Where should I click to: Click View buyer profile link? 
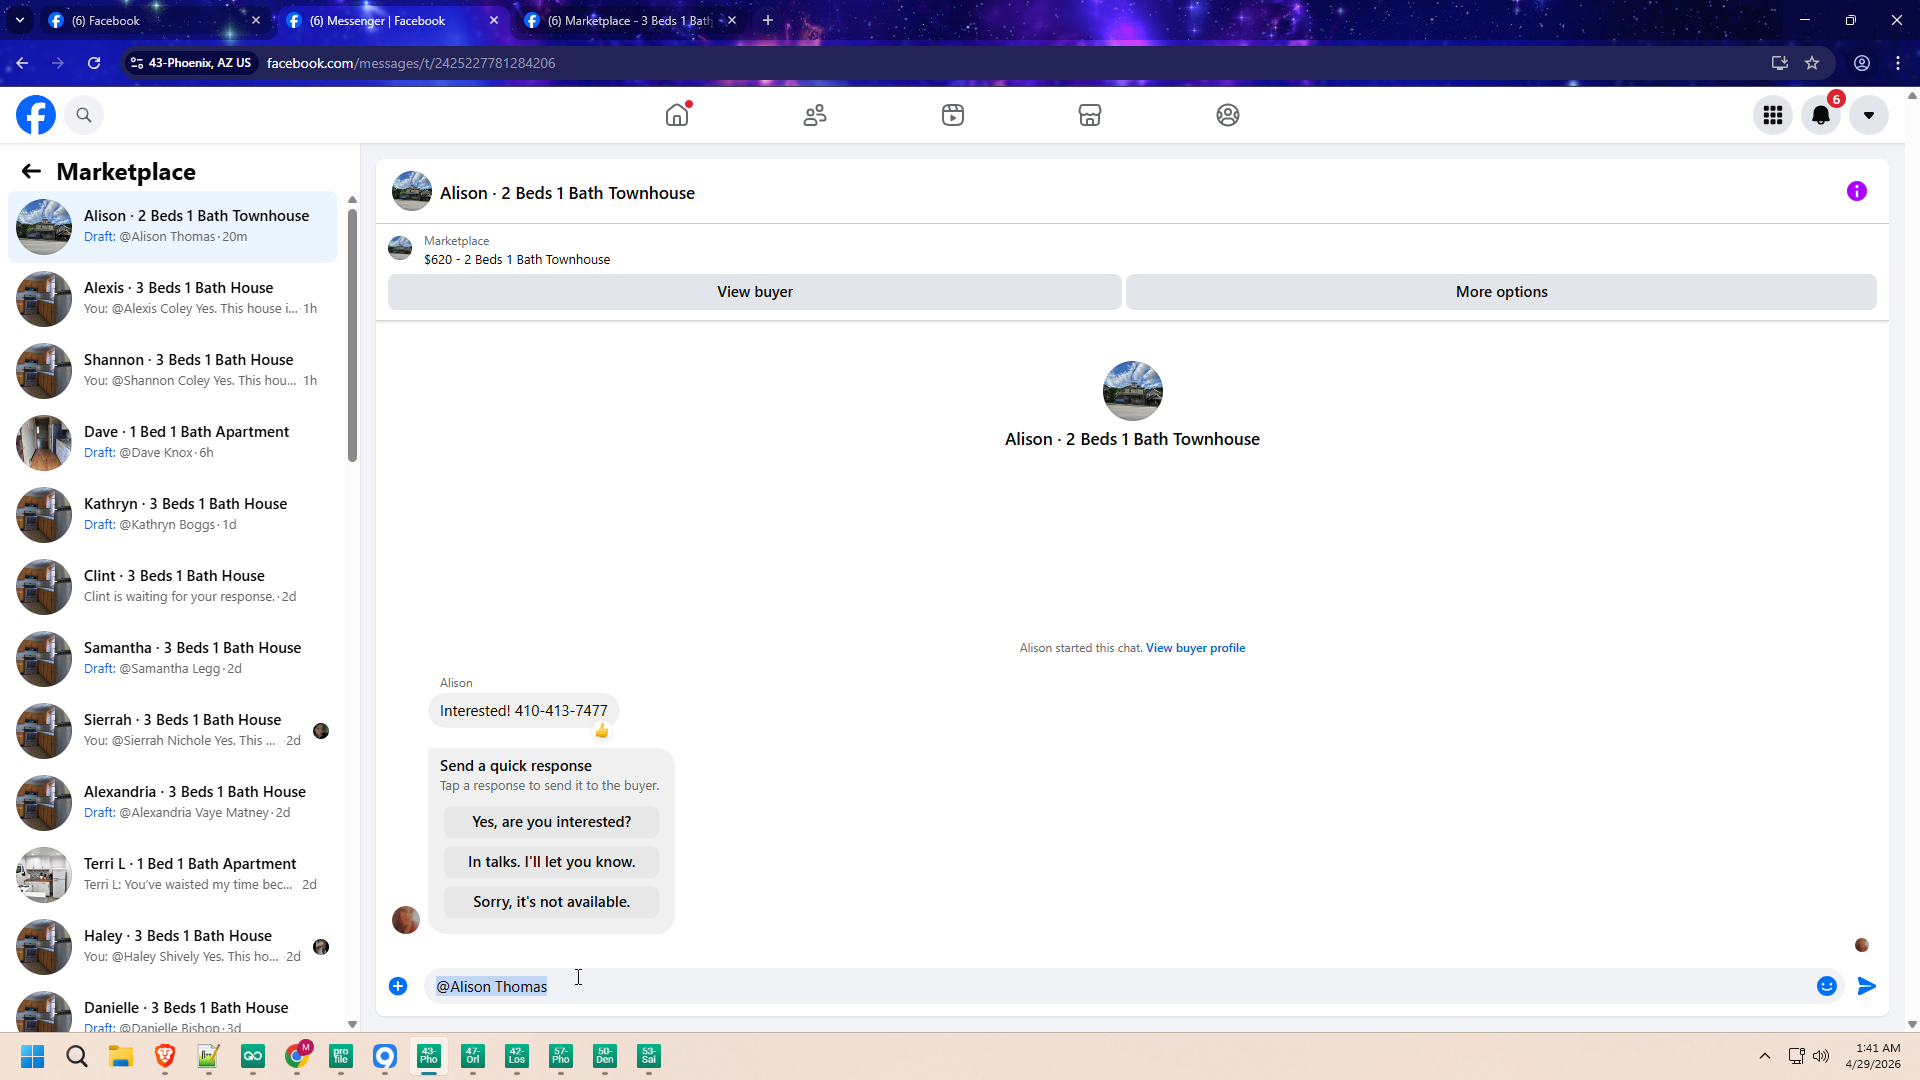coord(1195,648)
